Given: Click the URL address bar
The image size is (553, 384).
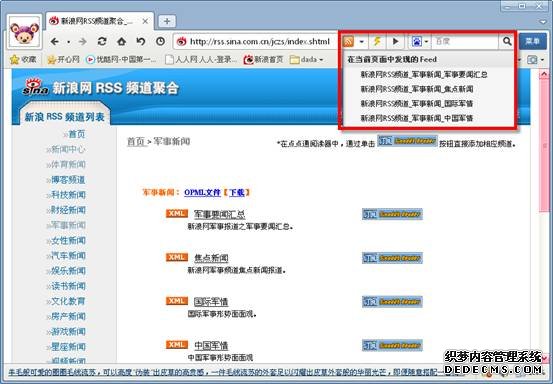Looking at the screenshot, I should coord(256,42).
